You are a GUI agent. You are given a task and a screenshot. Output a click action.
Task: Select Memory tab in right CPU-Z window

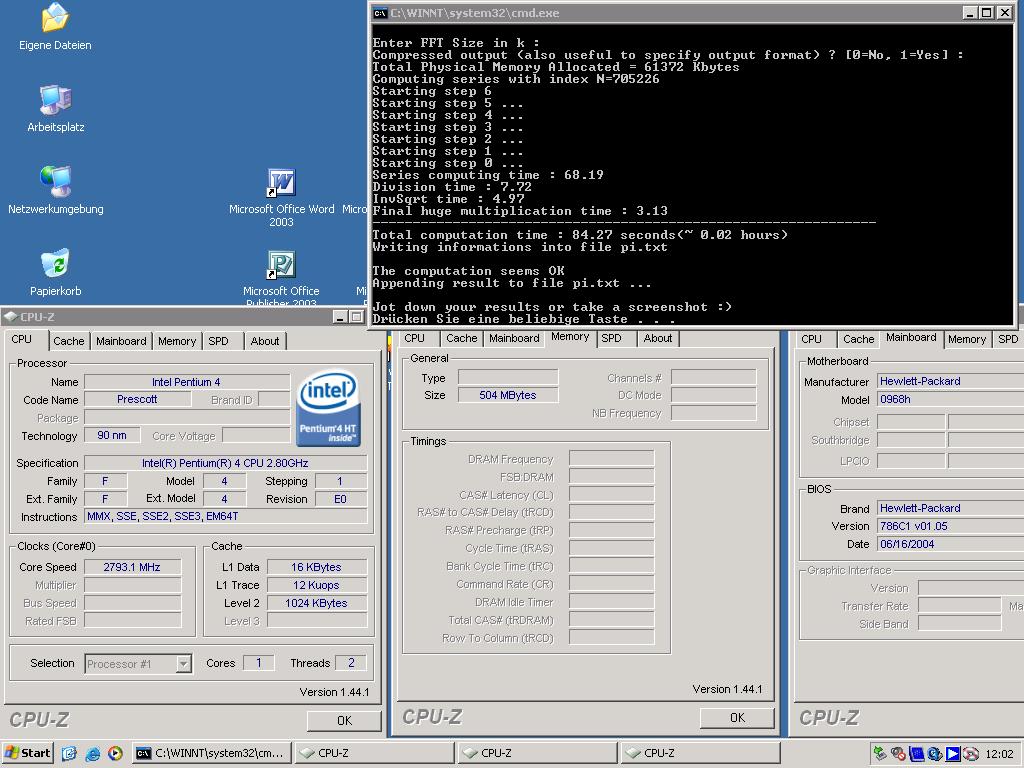[967, 339]
